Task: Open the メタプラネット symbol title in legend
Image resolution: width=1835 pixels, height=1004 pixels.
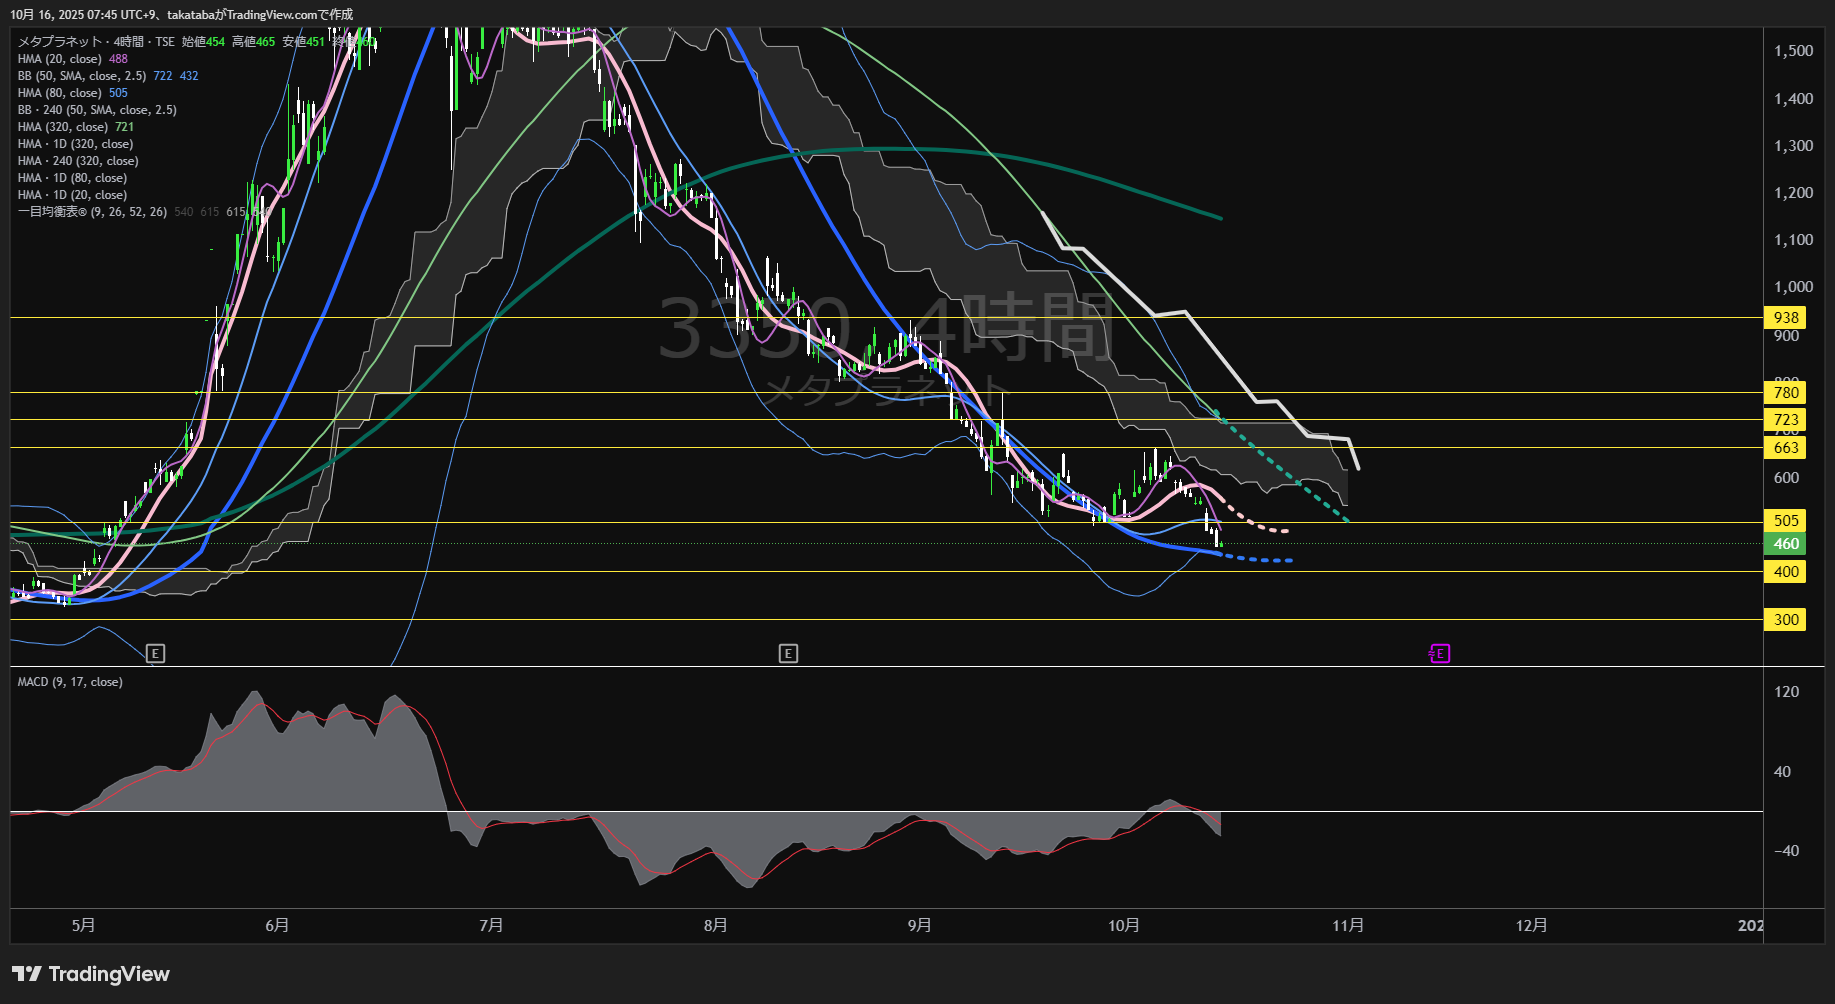Action: click(60, 42)
